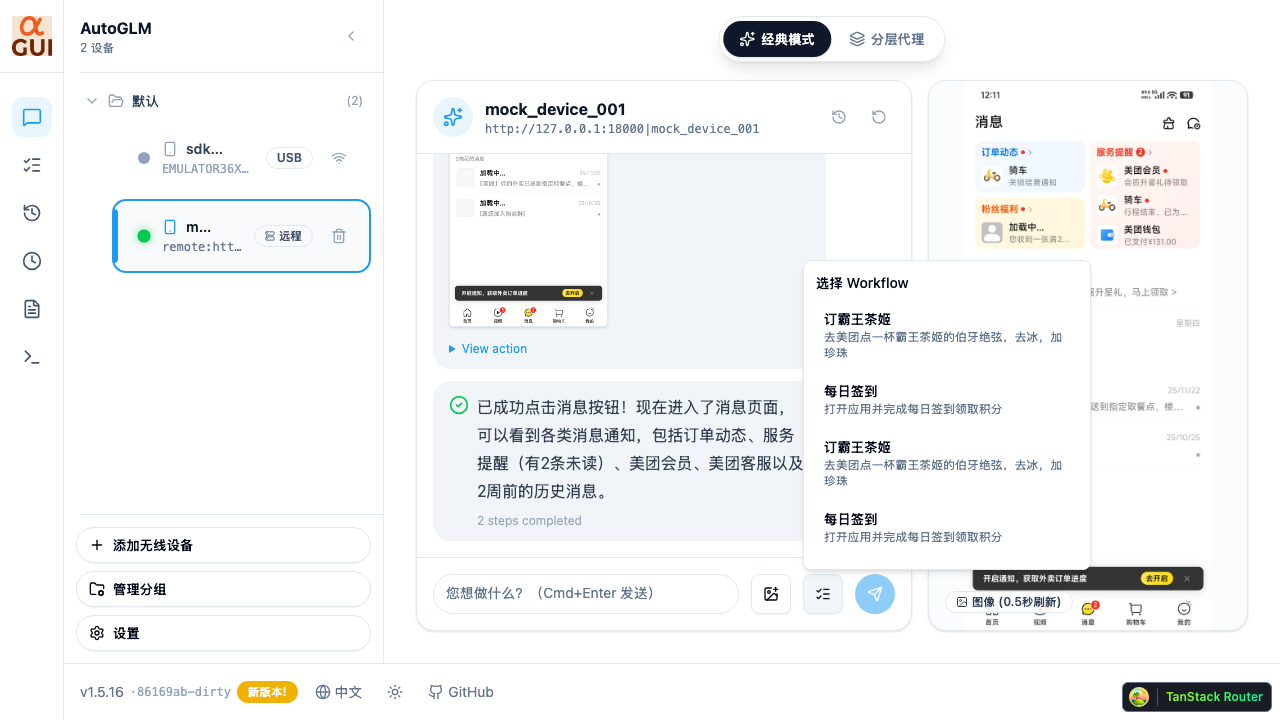
Task: Tap 去开启 button on phone notification bar
Action: coord(1157,579)
